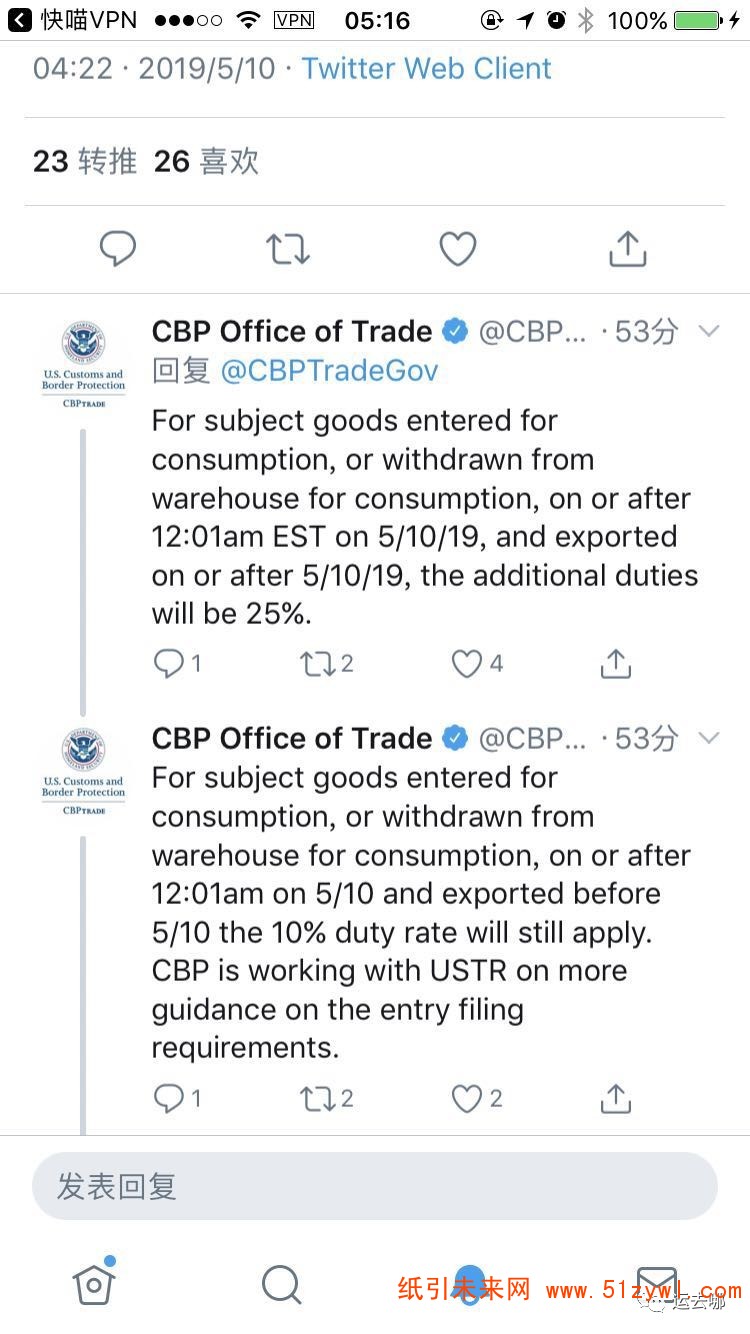Expand options chevron on second reply tweet
Image resolution: width=750 pixels, height=1334 pixels.
(709, 738)
